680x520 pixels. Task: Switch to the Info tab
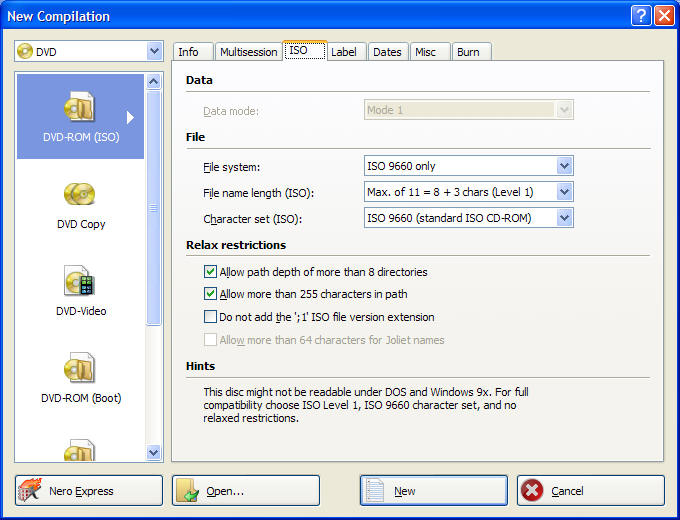(x=193, y=52)
